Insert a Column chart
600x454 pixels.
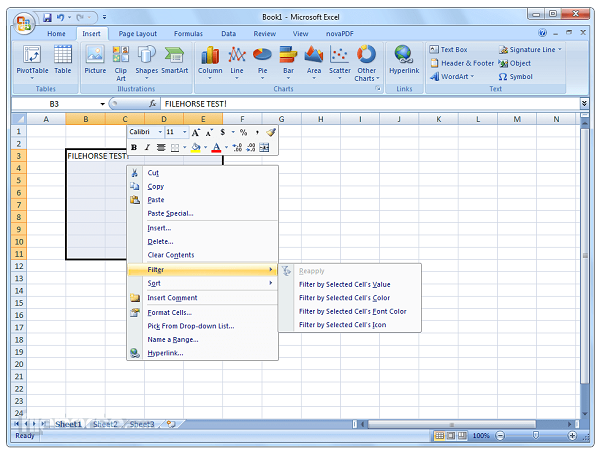point(210,62)
